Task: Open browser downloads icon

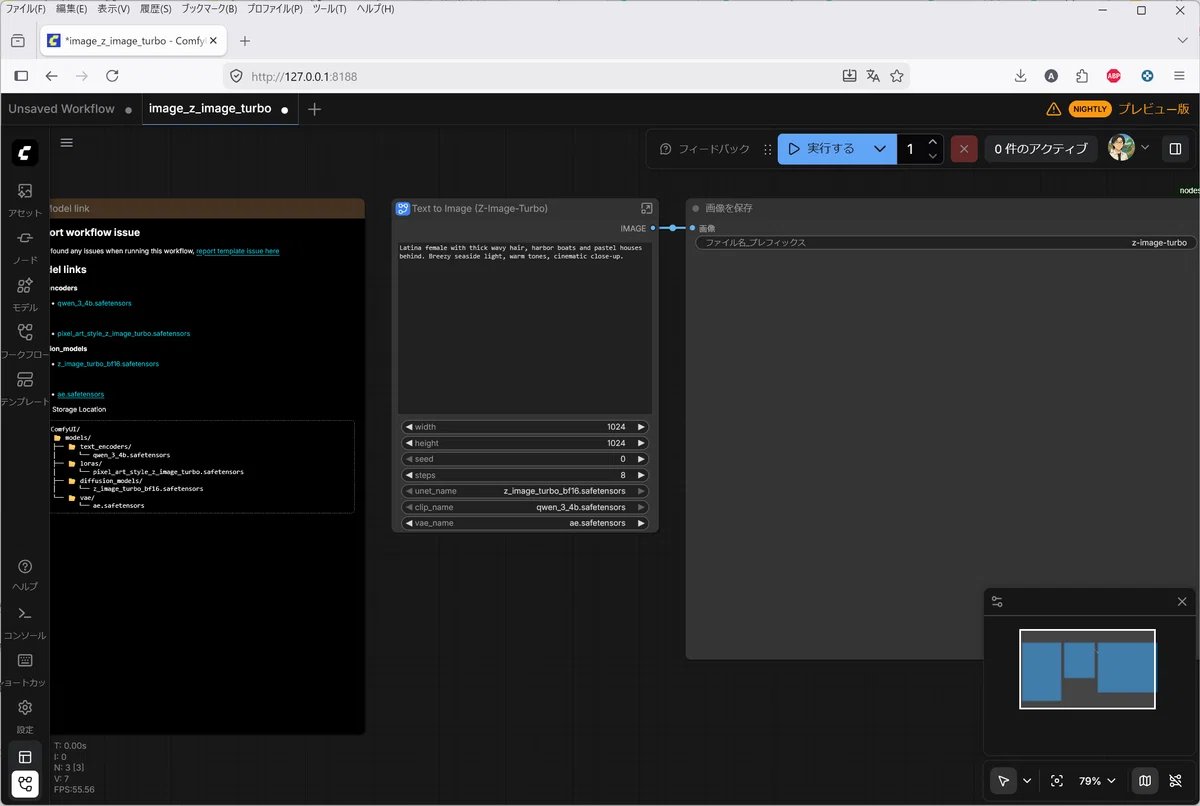Action: point(1020,76)
